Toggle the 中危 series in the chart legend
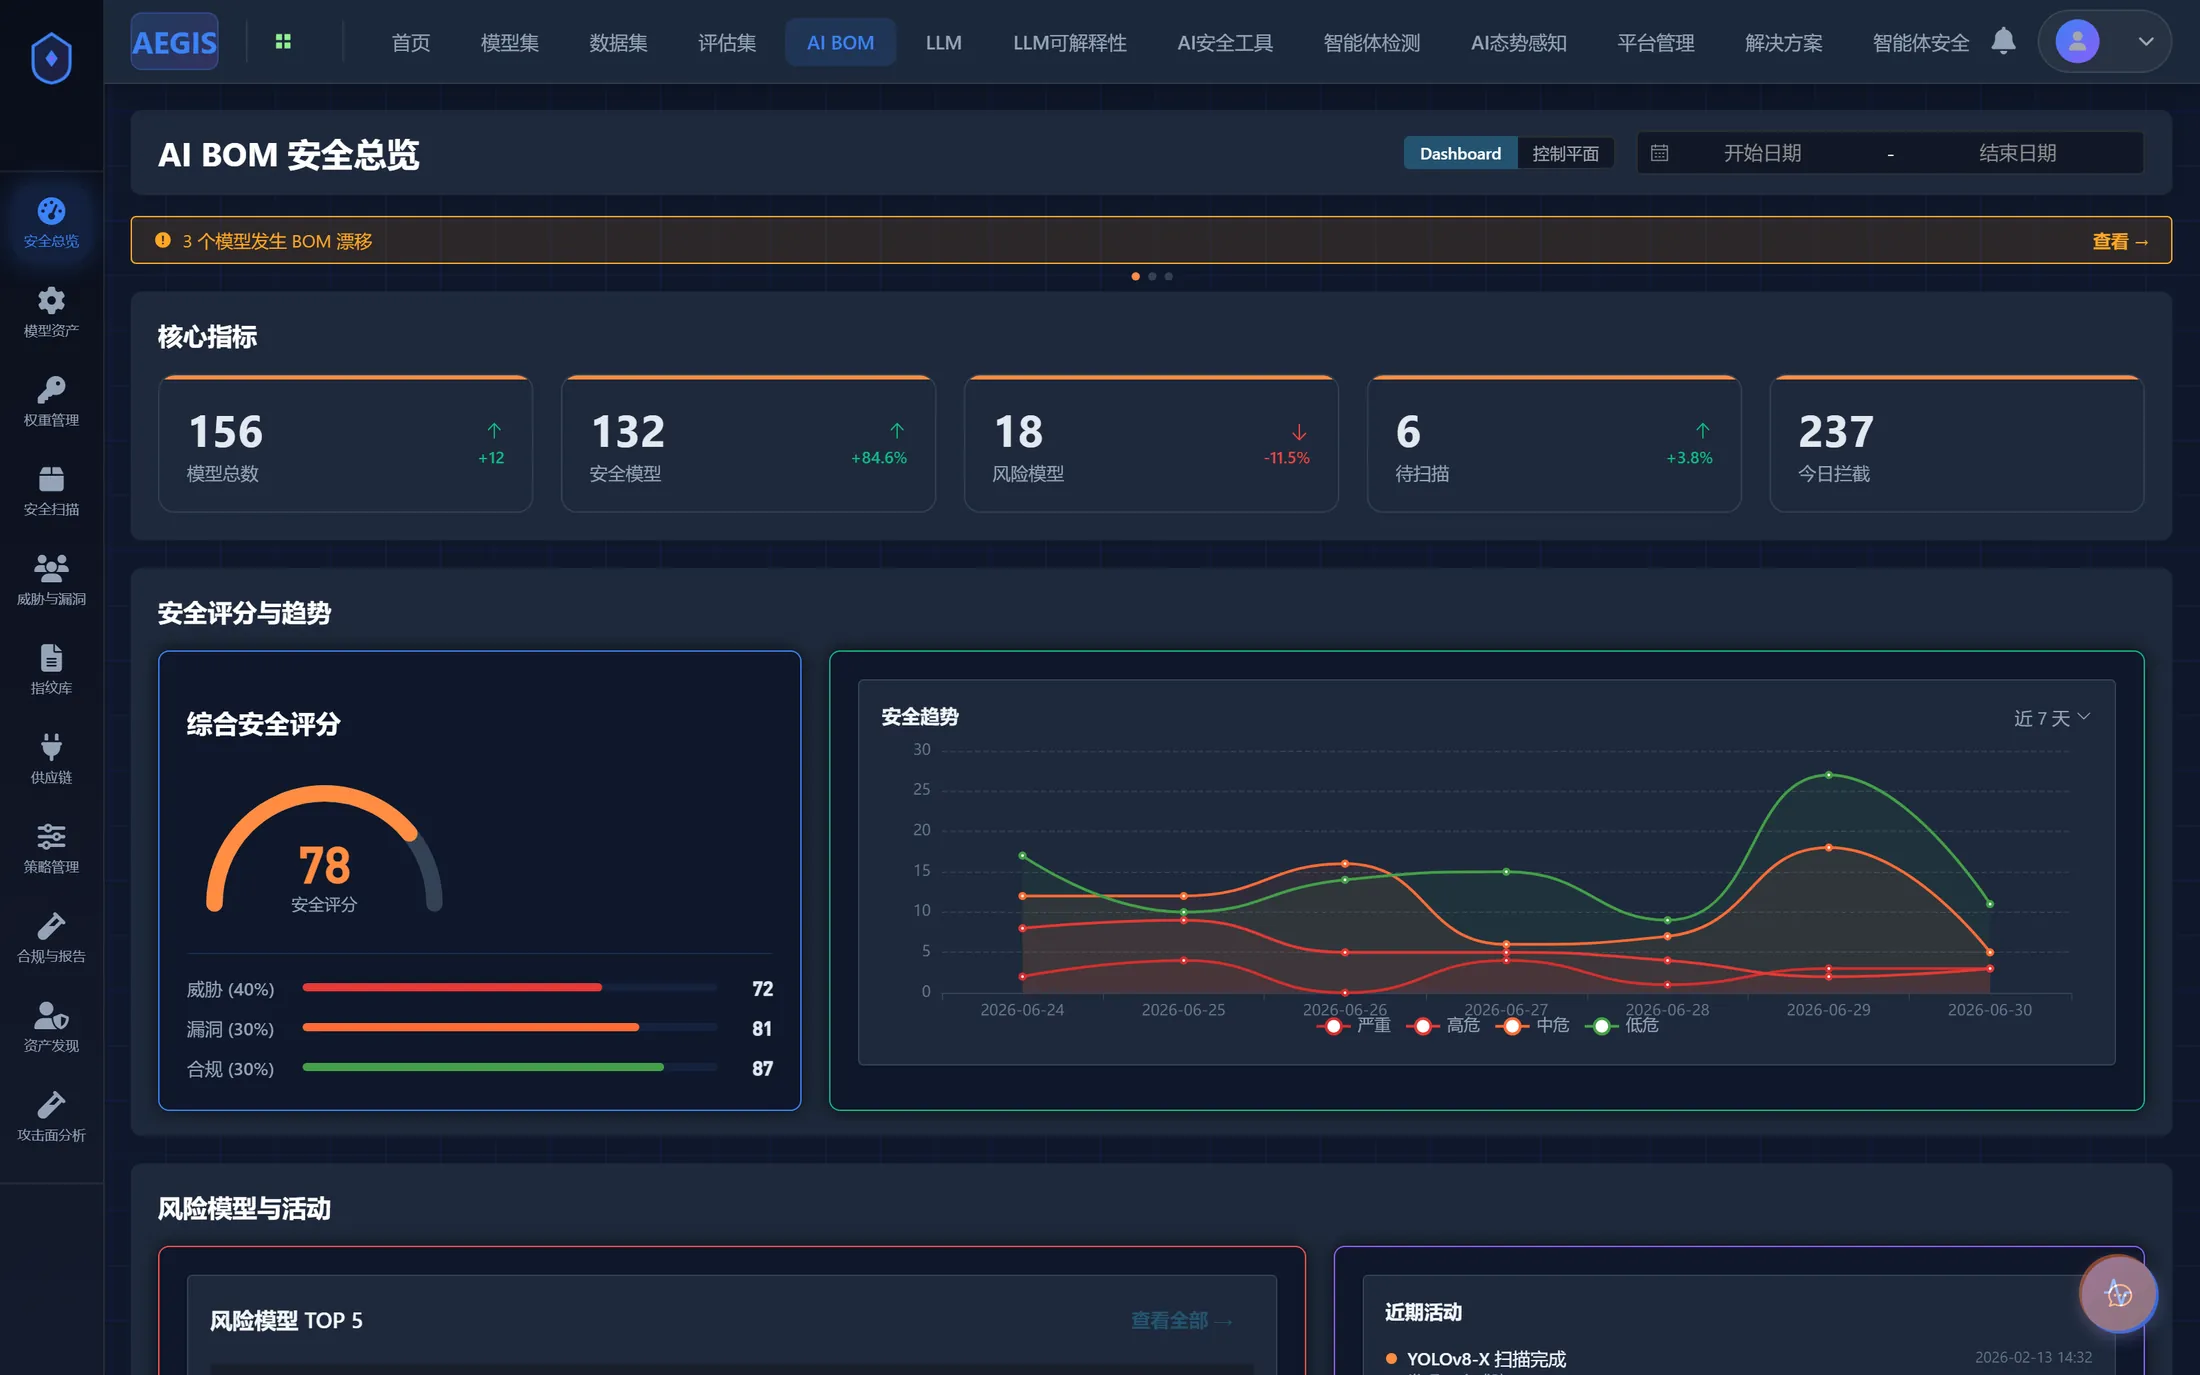 1532,1025
